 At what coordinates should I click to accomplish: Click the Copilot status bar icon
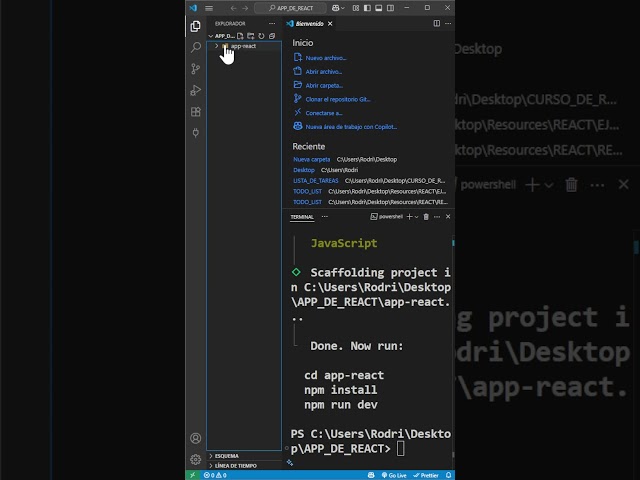pos(371,475)
